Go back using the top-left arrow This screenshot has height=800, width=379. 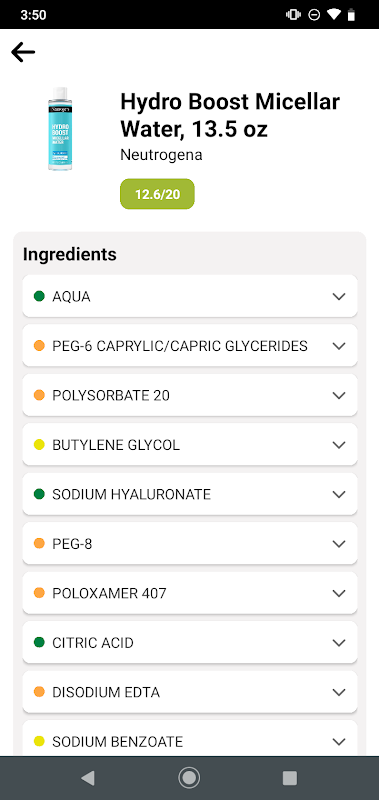[x=23, y=52]
